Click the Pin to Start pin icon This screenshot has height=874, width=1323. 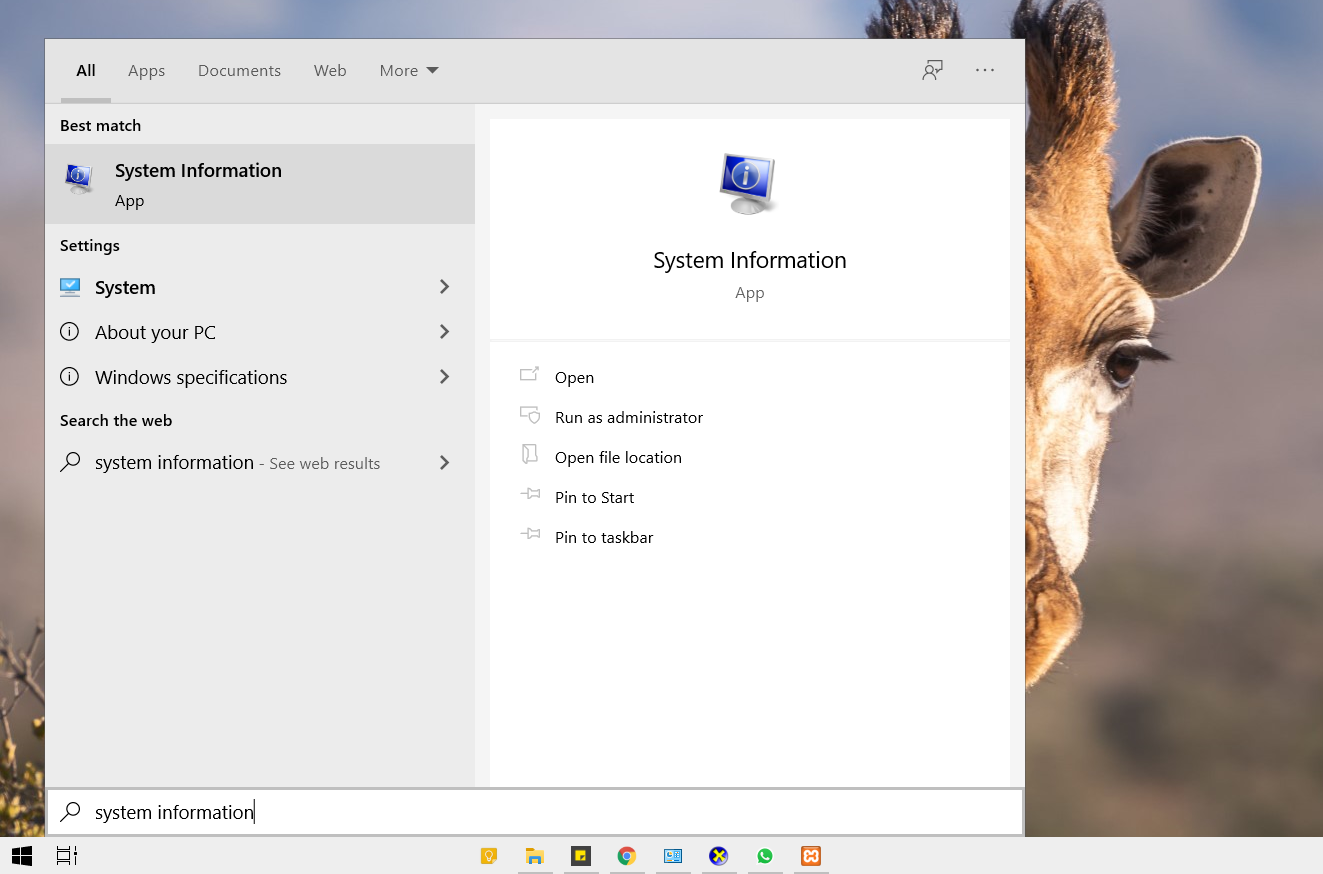tap(529, 495)
